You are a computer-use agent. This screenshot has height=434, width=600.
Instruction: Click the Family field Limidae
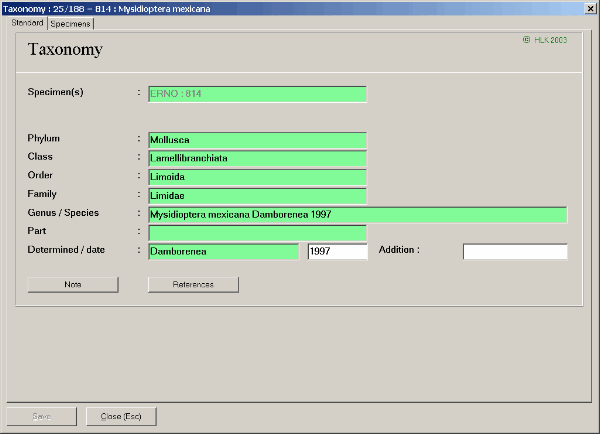click(257, 196)
